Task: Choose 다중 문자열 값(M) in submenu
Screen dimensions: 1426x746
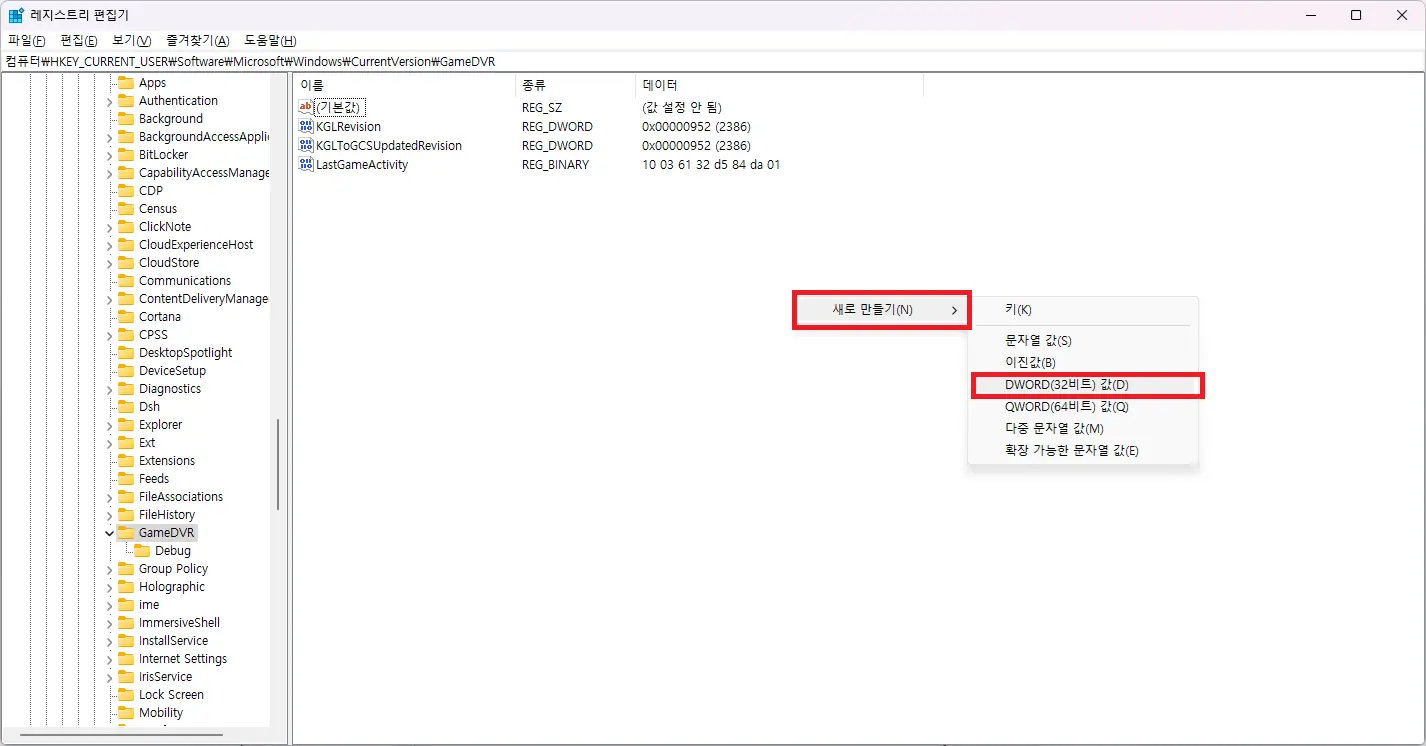Action: click(1083, 429)
